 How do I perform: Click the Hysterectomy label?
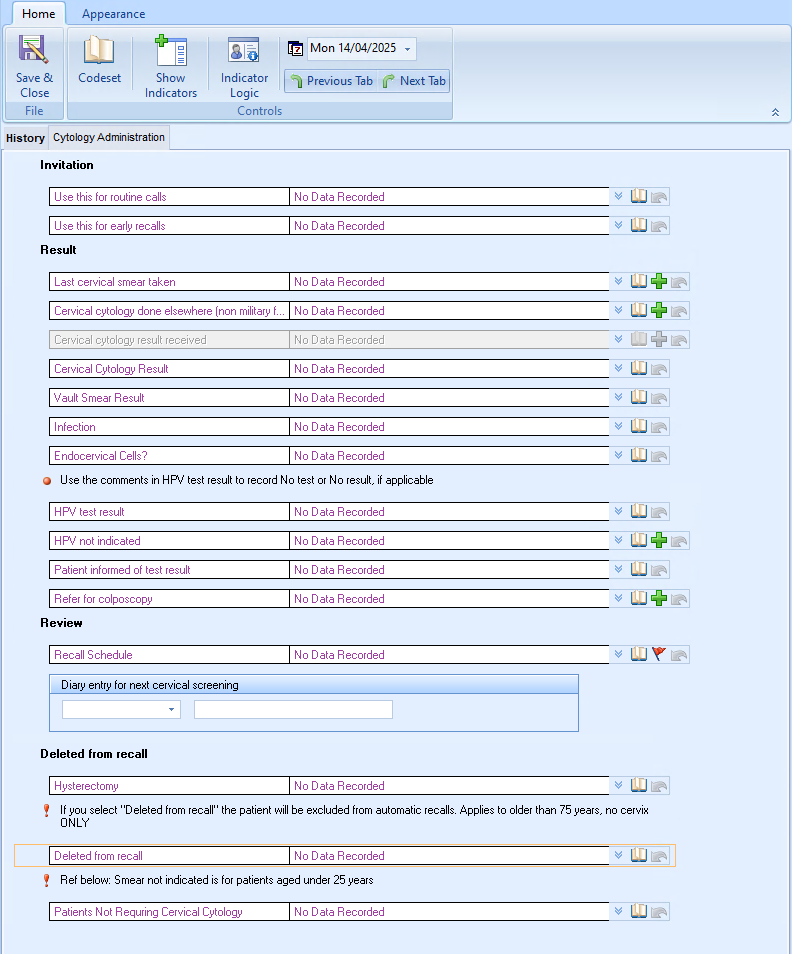click(x=86, y=785)
